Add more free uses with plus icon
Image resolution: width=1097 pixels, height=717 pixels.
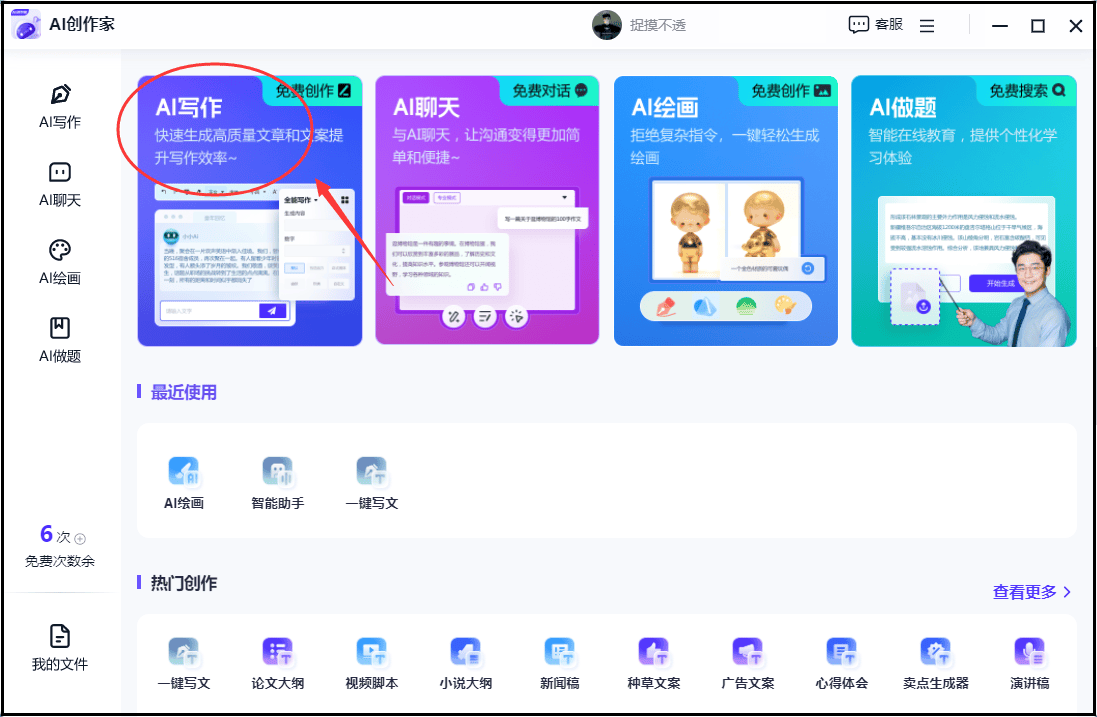(x=81, y=538)
